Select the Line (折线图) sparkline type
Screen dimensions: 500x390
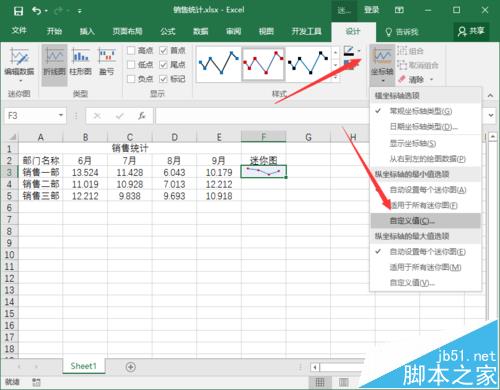point(54,61)
